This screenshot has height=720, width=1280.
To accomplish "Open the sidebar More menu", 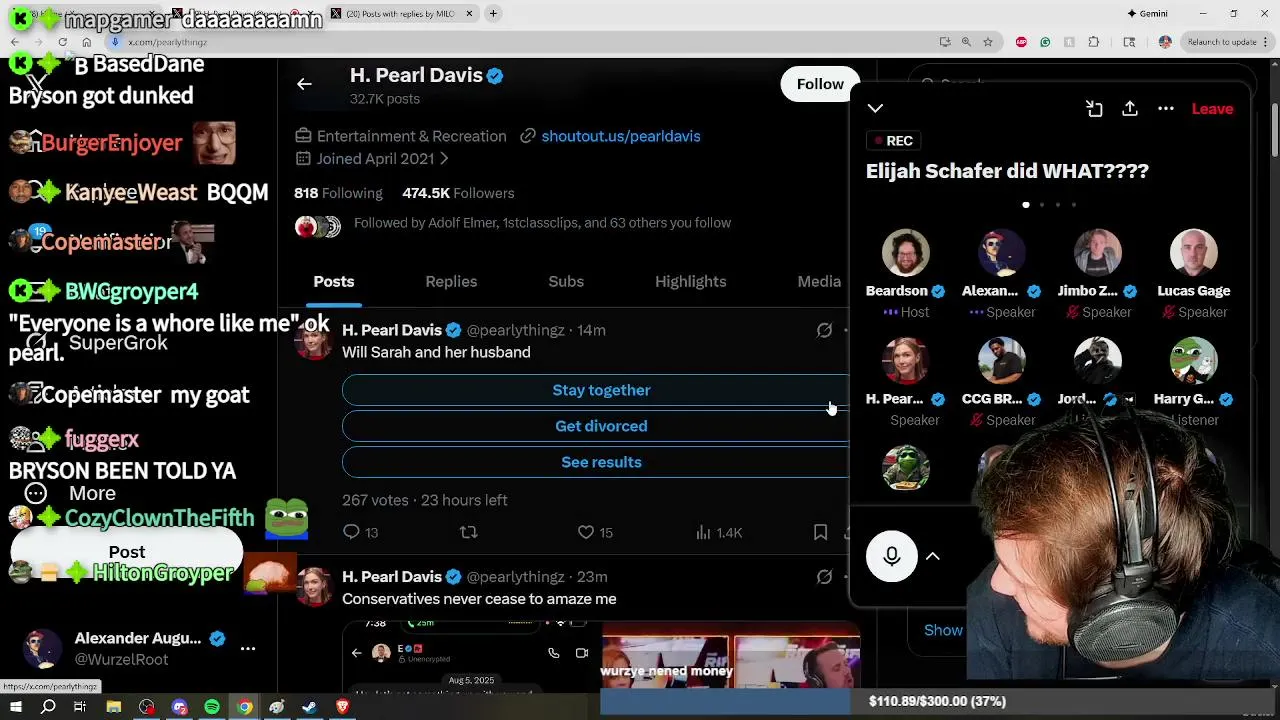I will pos(72,493).
